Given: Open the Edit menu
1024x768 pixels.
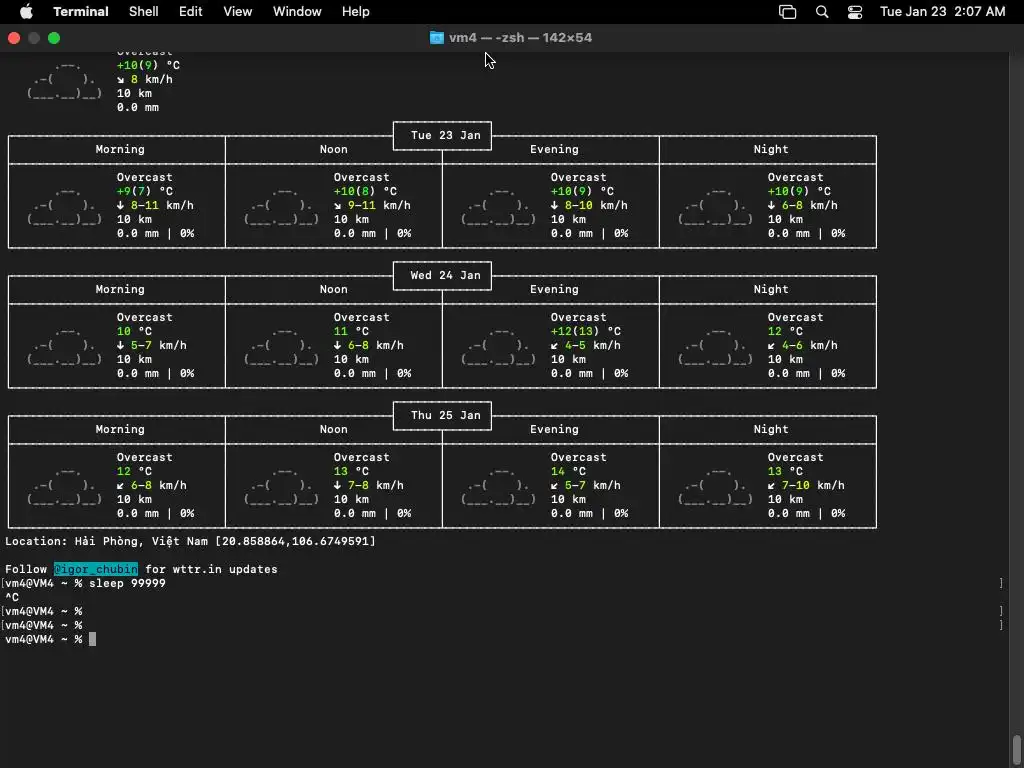Looking at the screenshot, I should 191,12.
